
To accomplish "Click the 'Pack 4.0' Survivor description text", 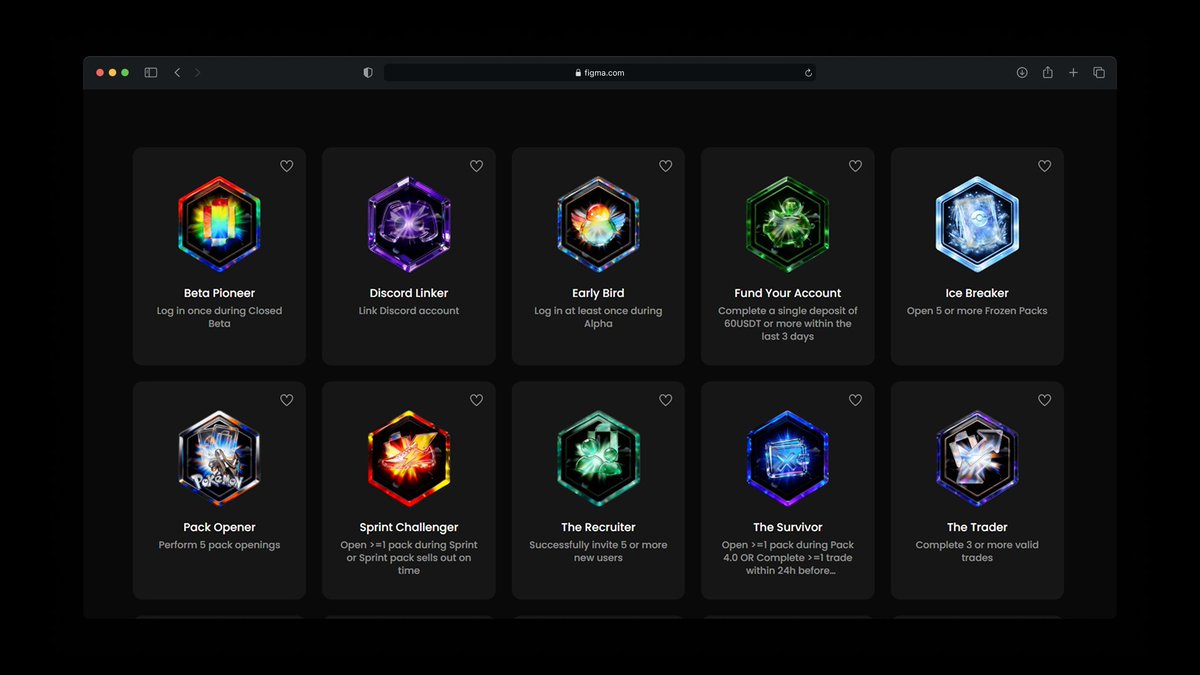I will [788, 558].
